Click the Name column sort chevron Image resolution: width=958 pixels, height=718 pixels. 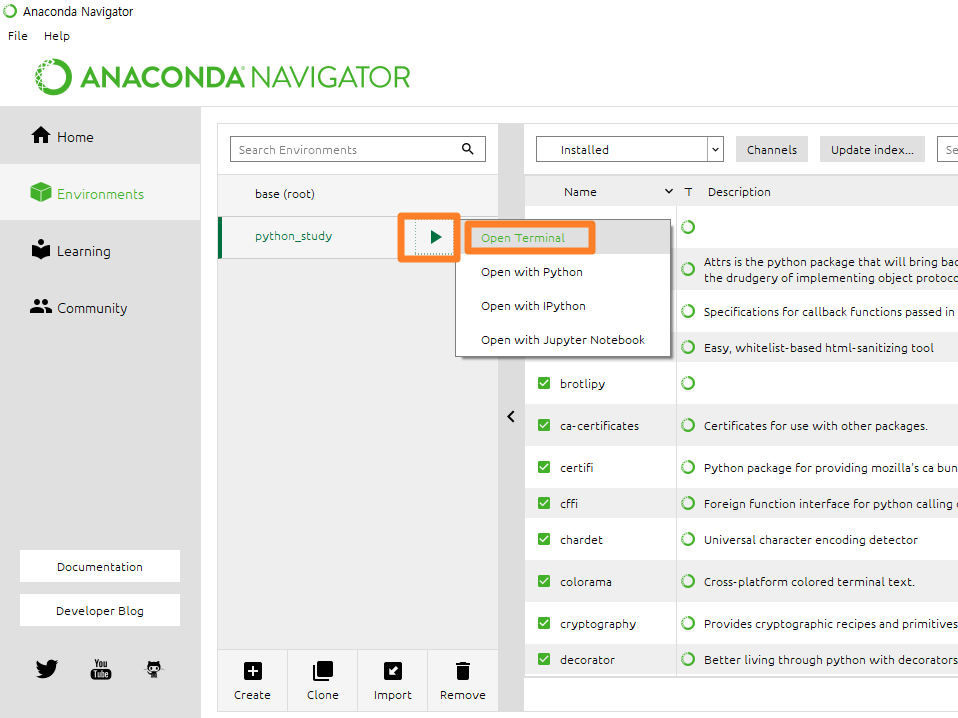[x=668, y=191]
